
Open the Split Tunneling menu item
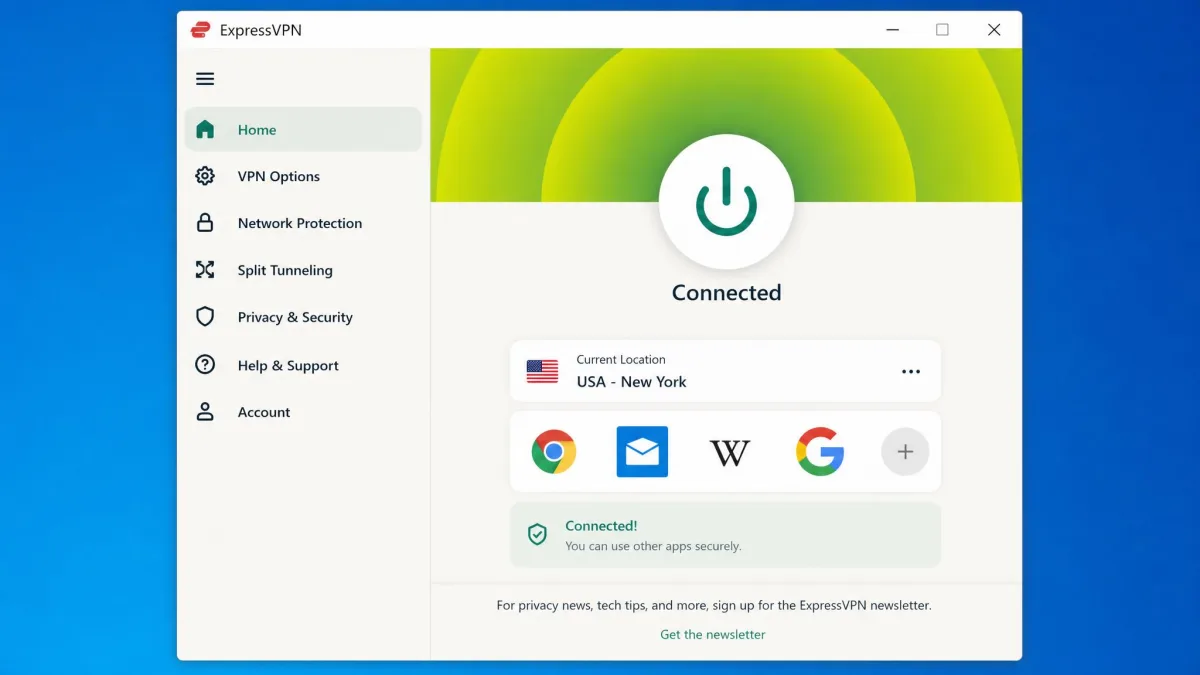pyautogui.click(x=303, y=270)
